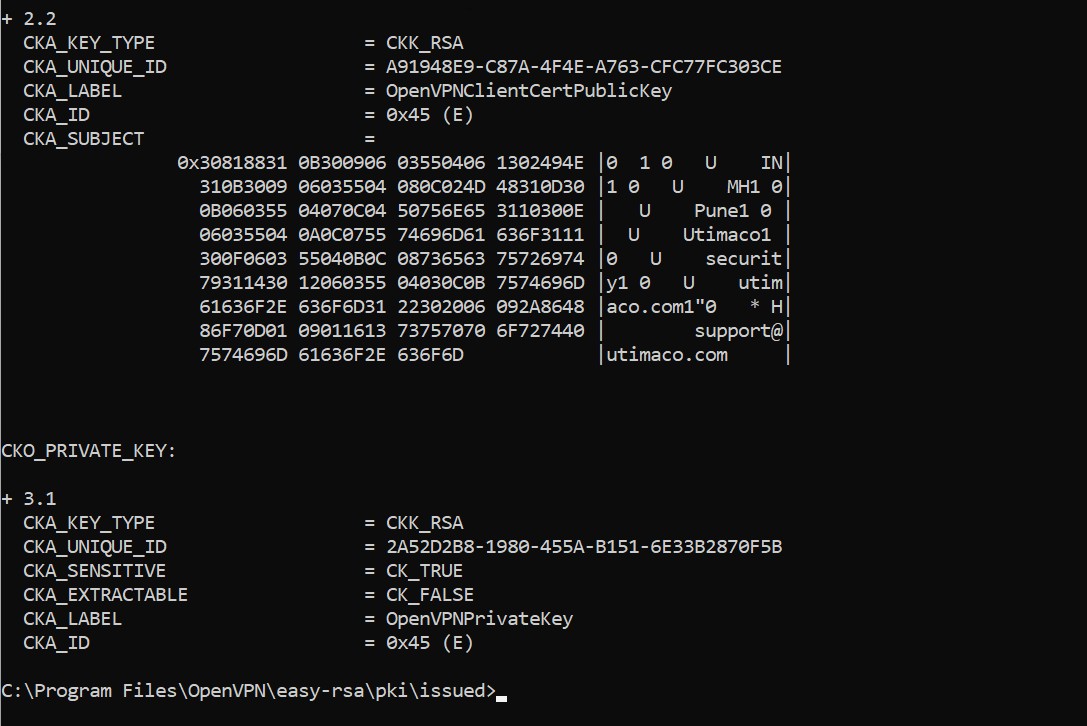Click the CKK_RSA value under entry 3.1
The image size is (1087, 726).
(424, 523)
